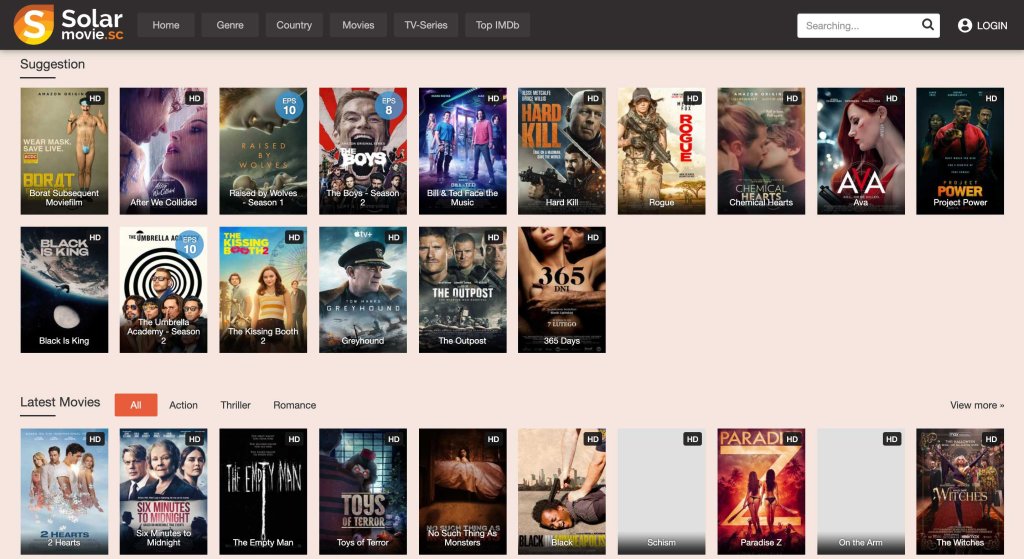Open the Country menu
Image resolution: width=1024 pixels, height=559 pixels.
tap(294, 25)
